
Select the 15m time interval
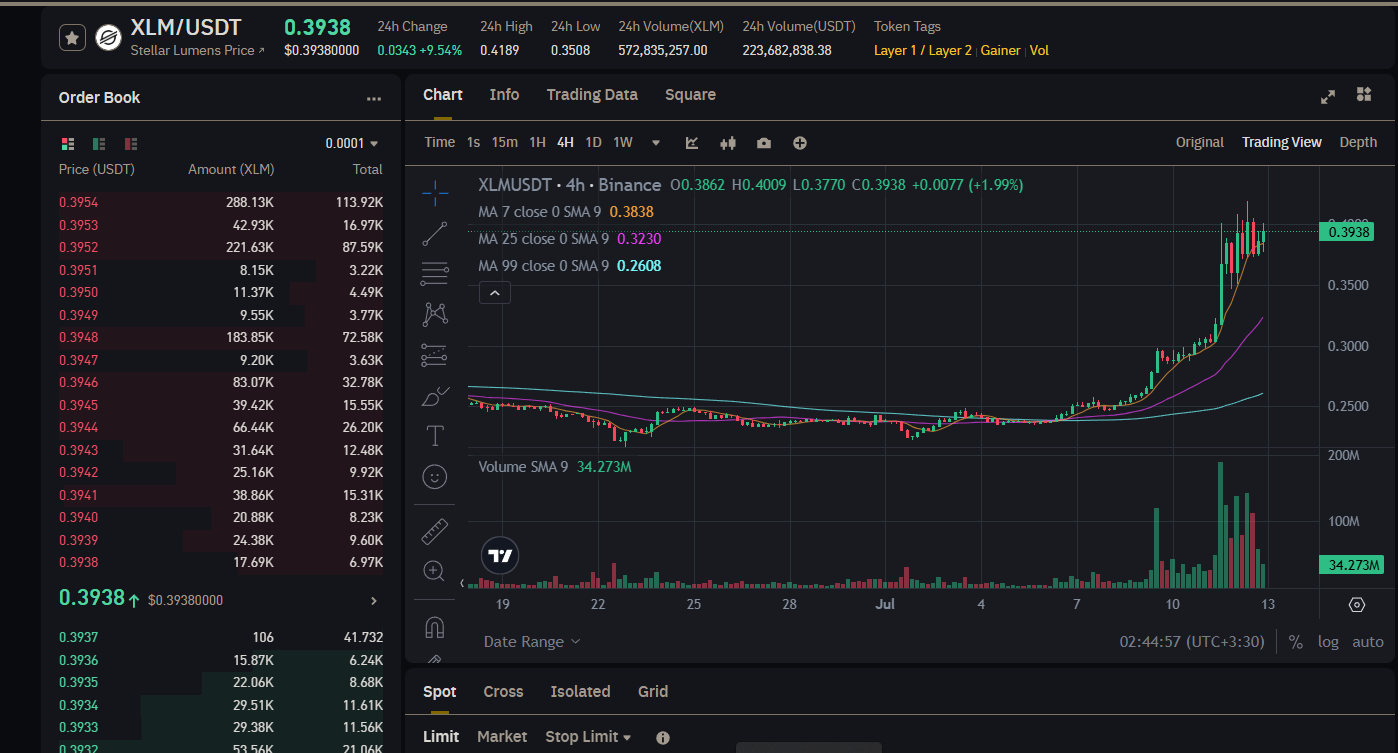click(x=505, y=142)
